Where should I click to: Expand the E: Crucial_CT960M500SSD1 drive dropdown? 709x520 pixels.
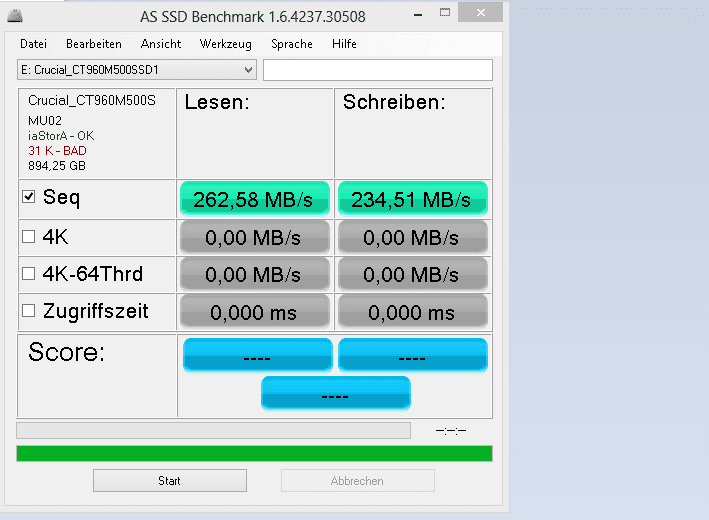click(x=137, y=70)
